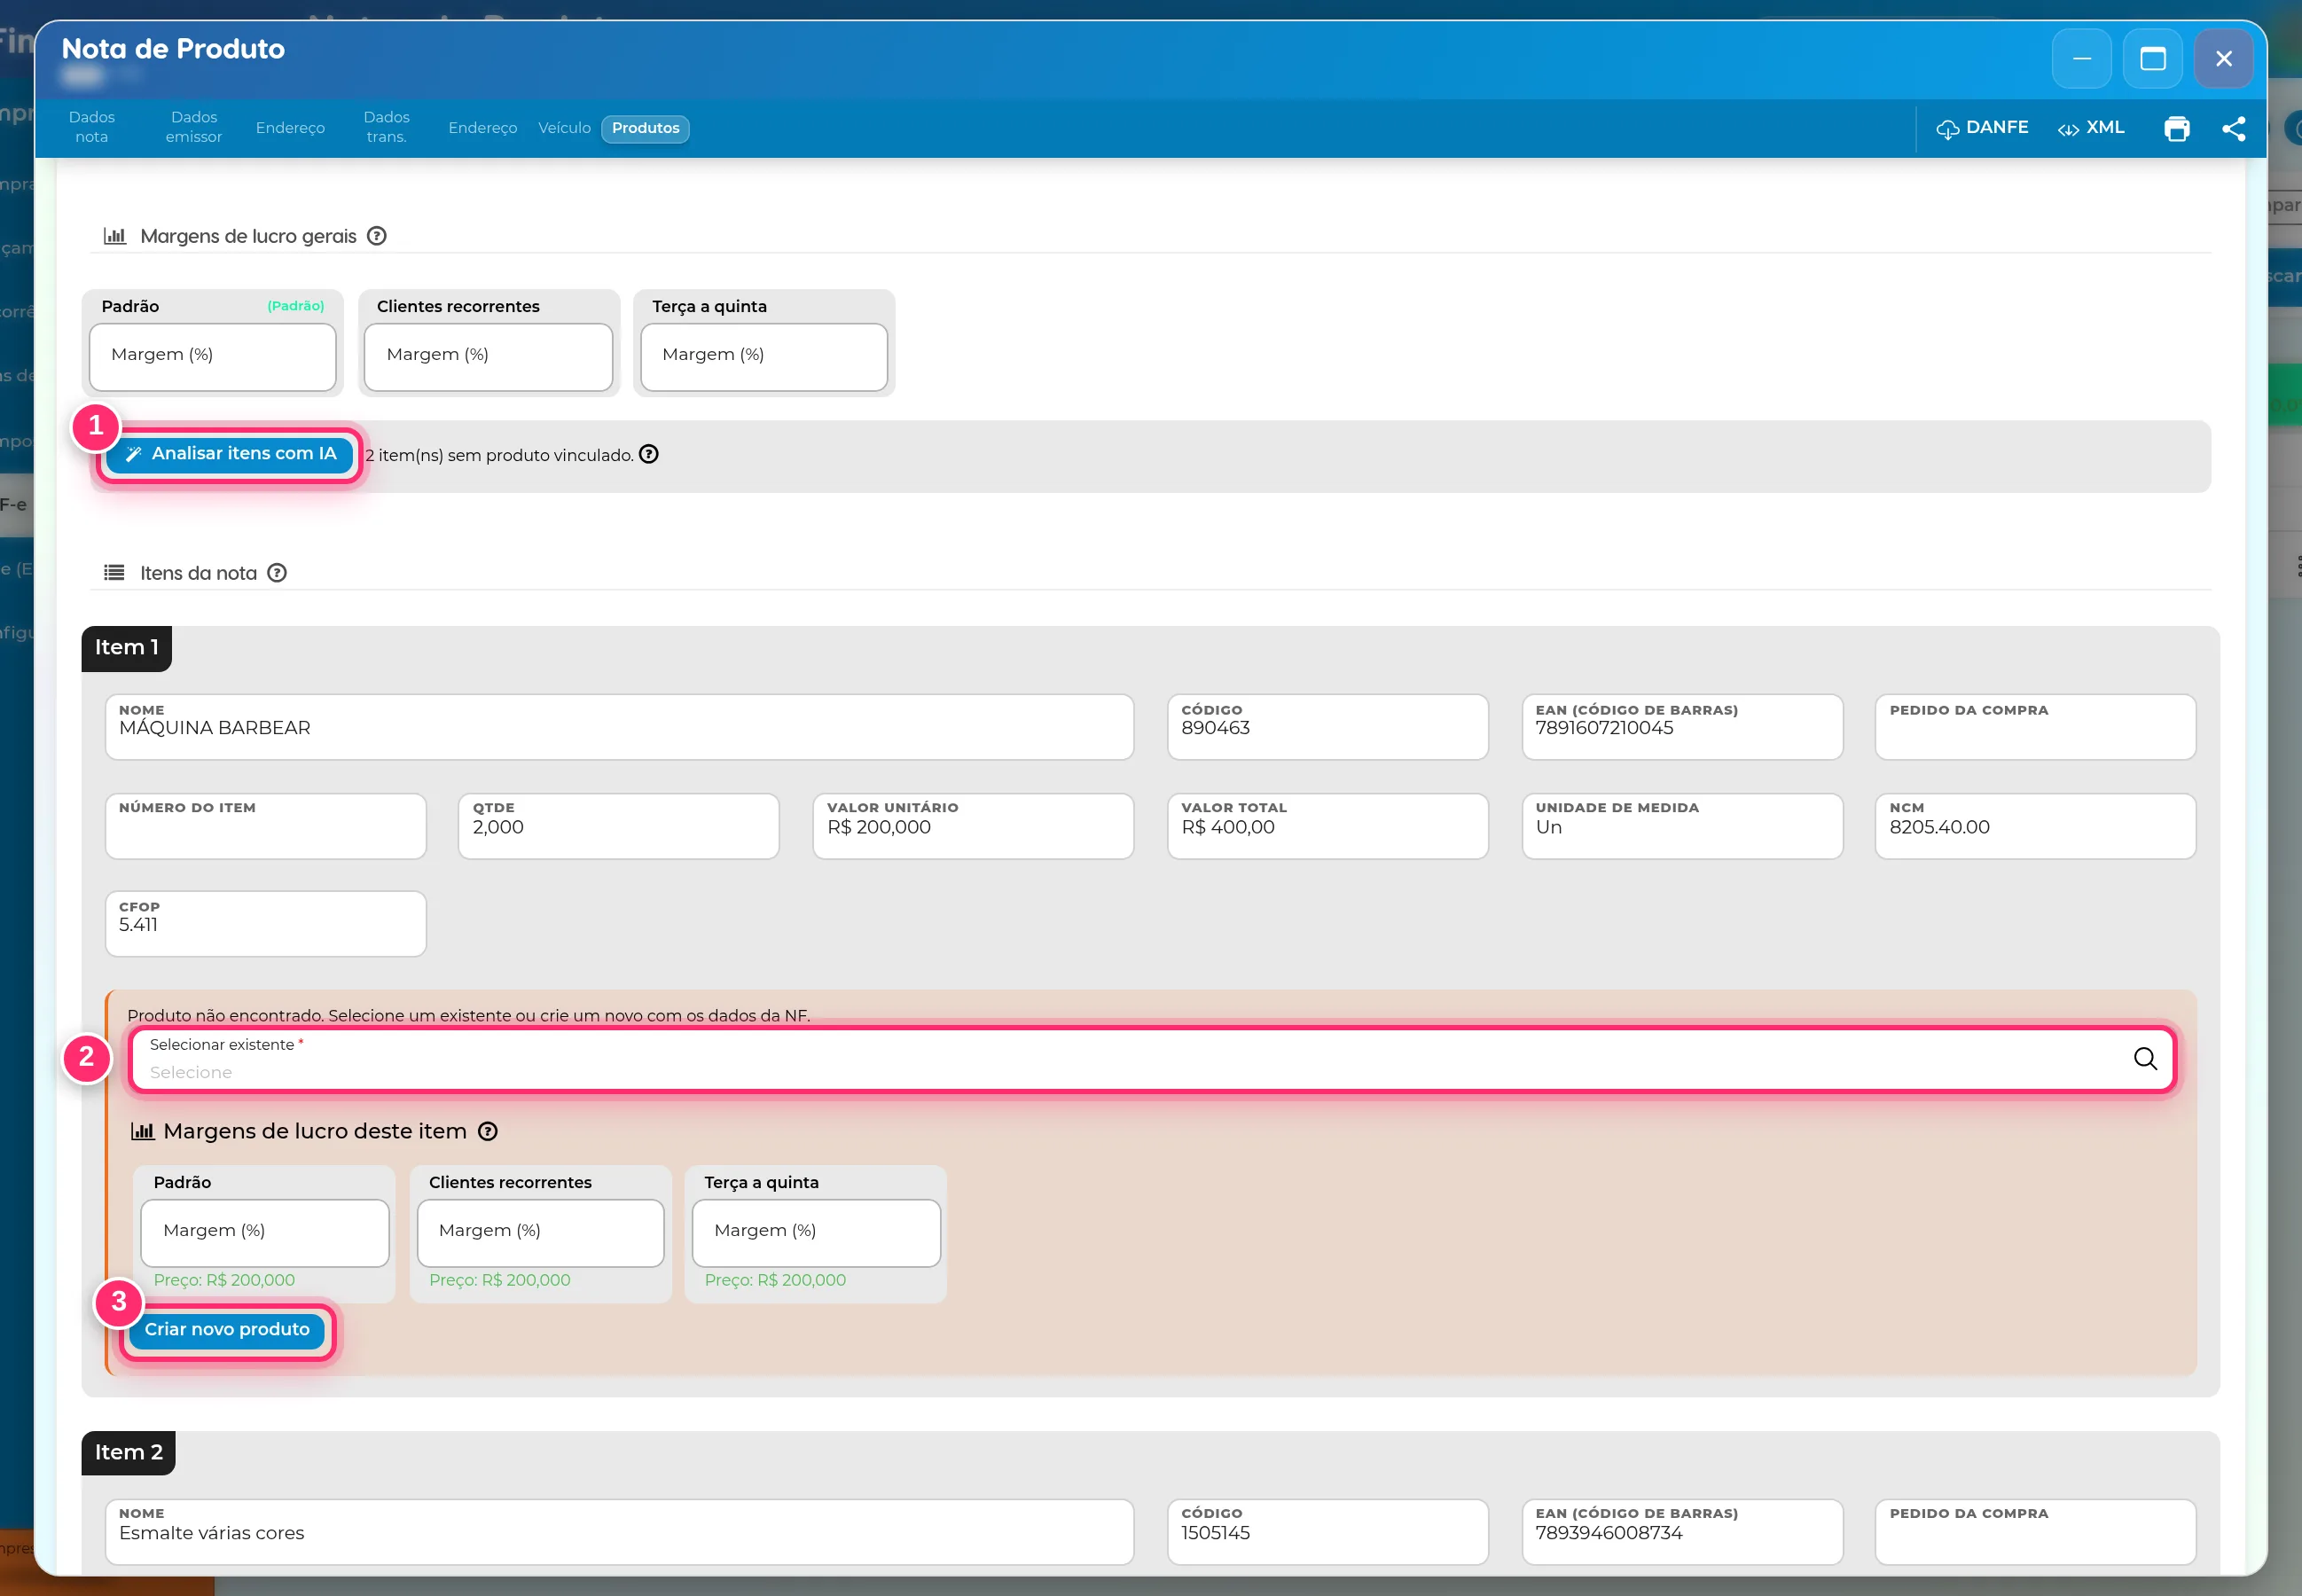Viewport: 2302px width, 1596px height.
Task: Click VALOR UNITÁRIO field R$ 200,000
Action: 973,826
